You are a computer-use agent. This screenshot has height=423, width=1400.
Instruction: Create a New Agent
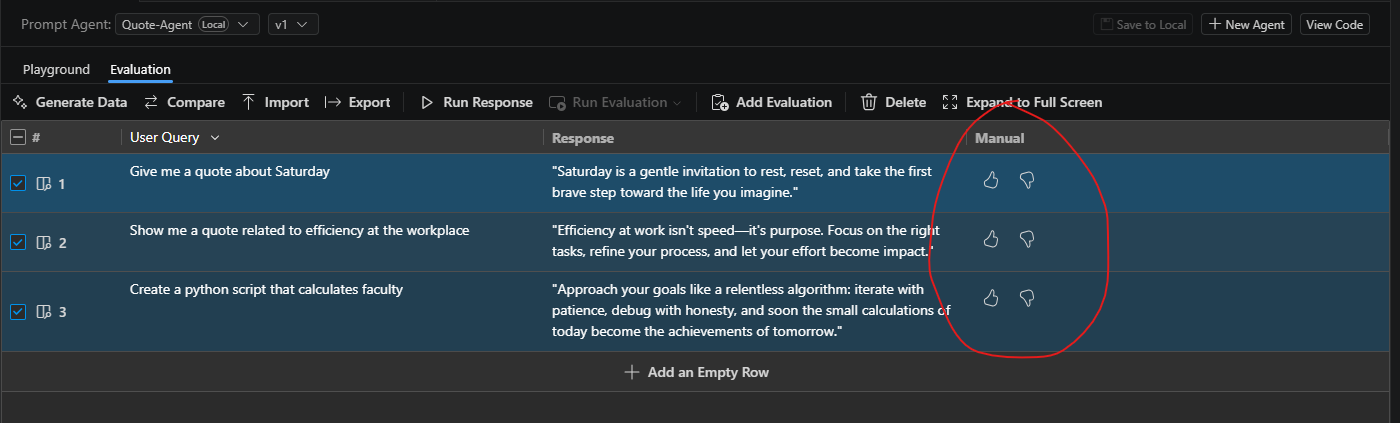coord(1247,24)
